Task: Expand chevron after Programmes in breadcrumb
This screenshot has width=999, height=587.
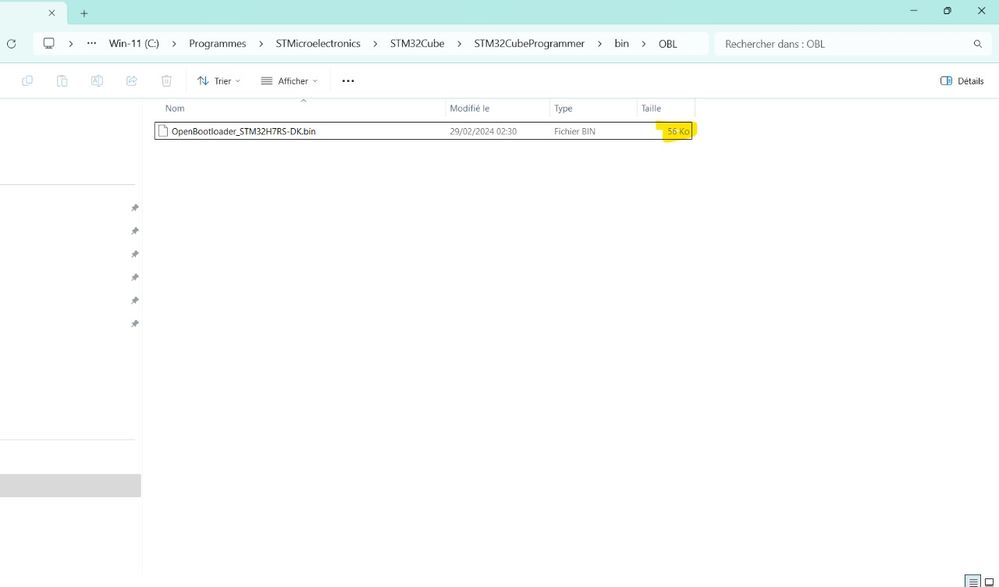Action: [261, 44]
